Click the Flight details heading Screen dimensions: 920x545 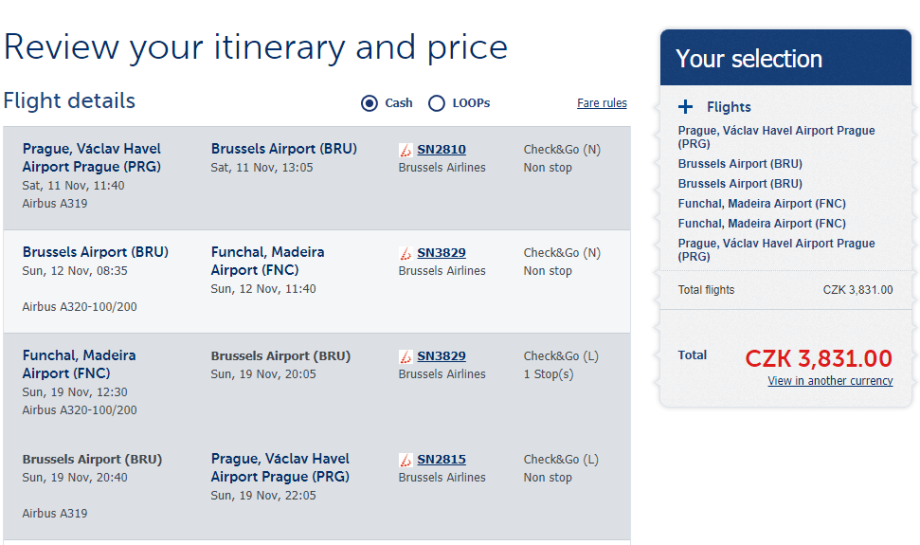coord(69,101)
